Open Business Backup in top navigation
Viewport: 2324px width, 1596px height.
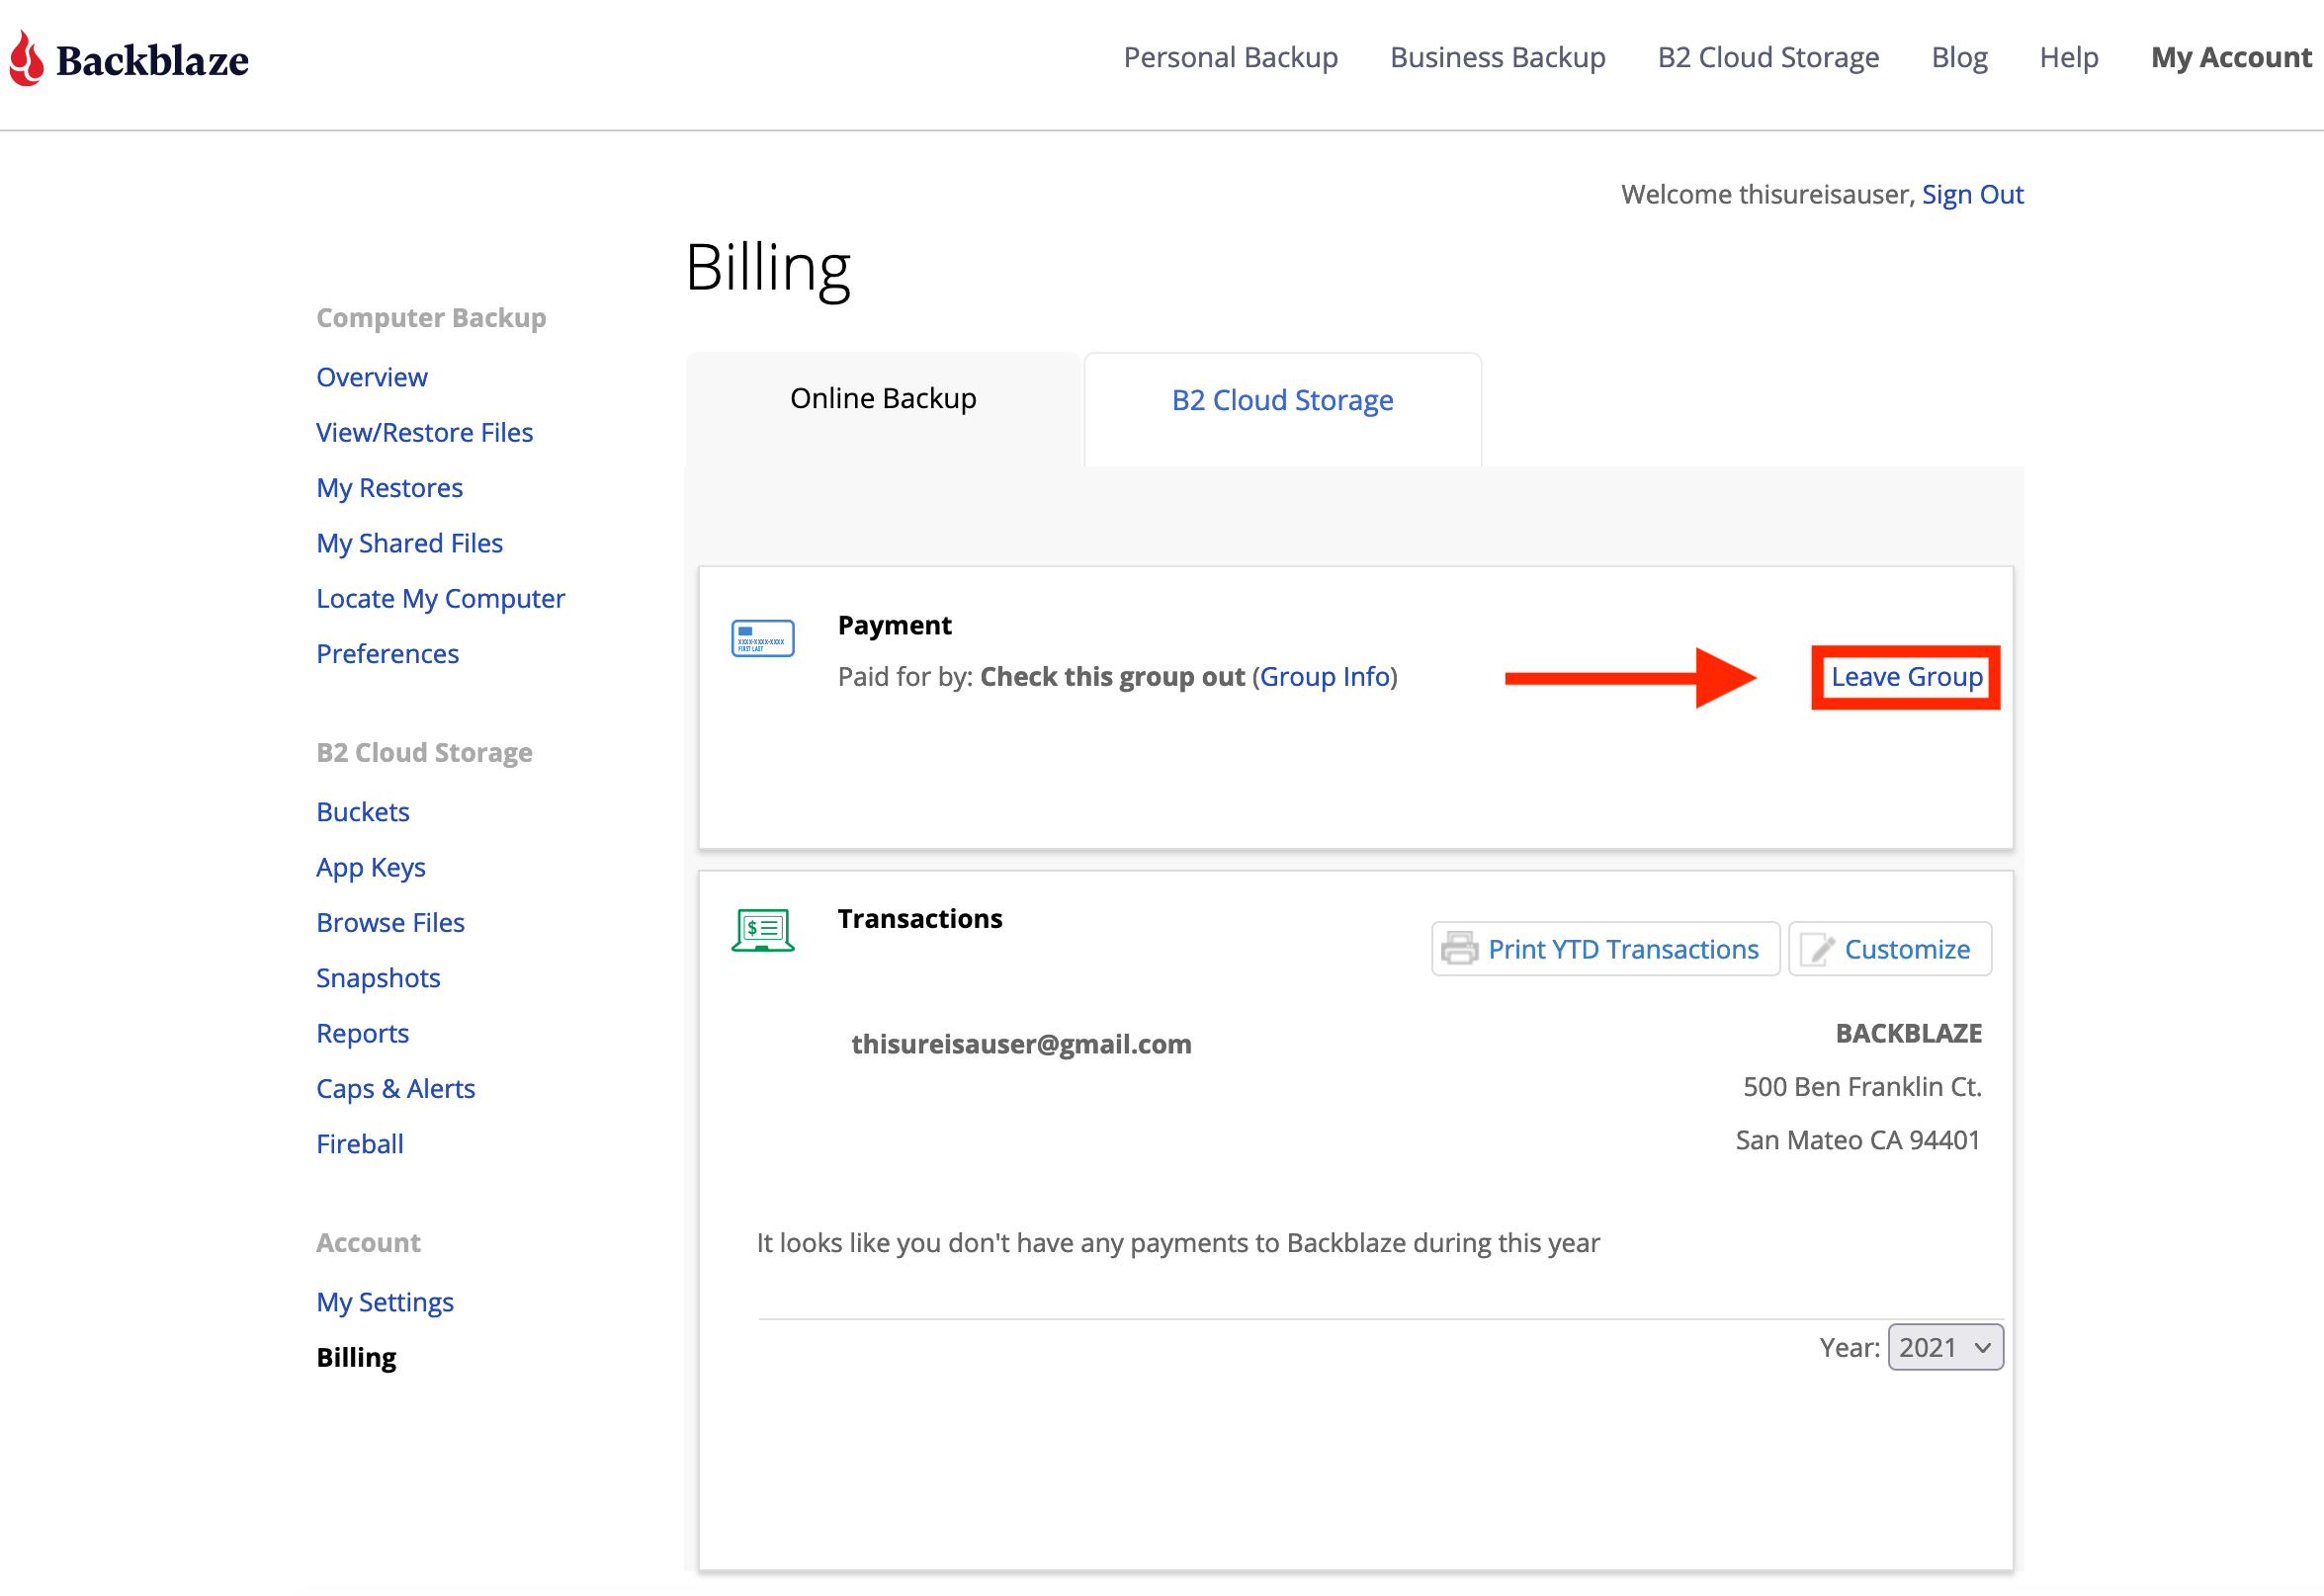tap(1498, 58)
